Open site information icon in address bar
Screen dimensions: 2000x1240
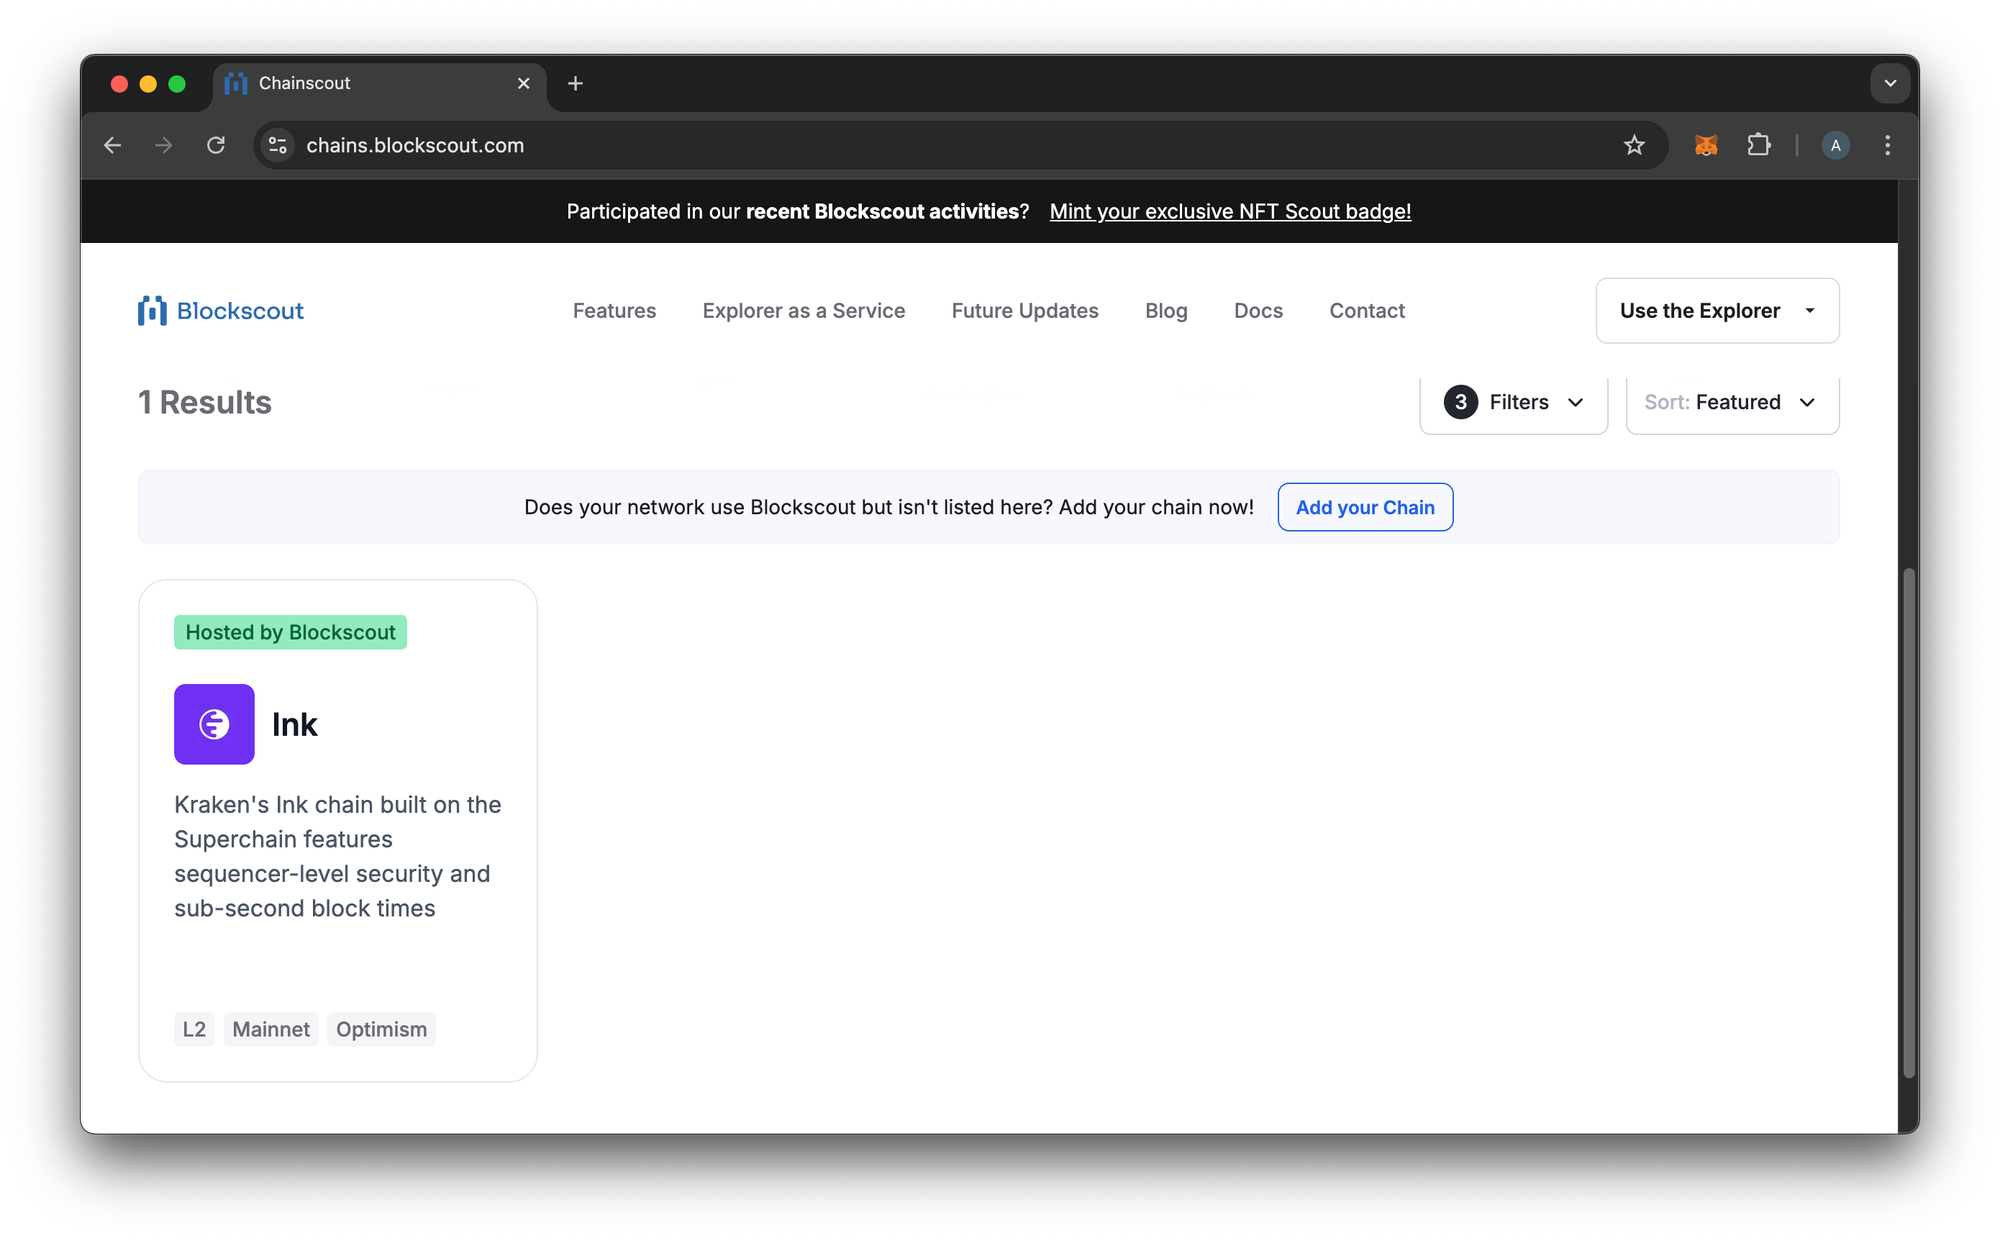278,145
